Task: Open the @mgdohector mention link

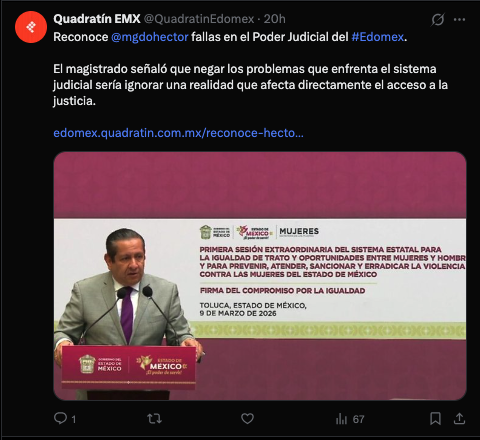Action: click(150, 37)
